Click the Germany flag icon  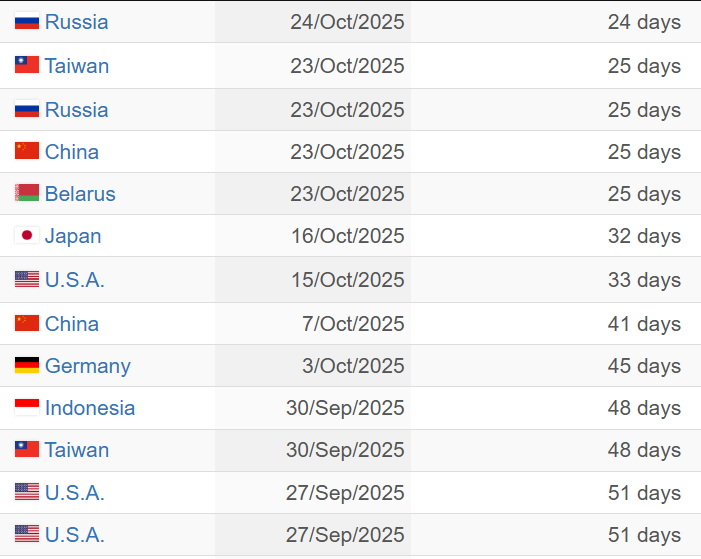pos(27,366)
